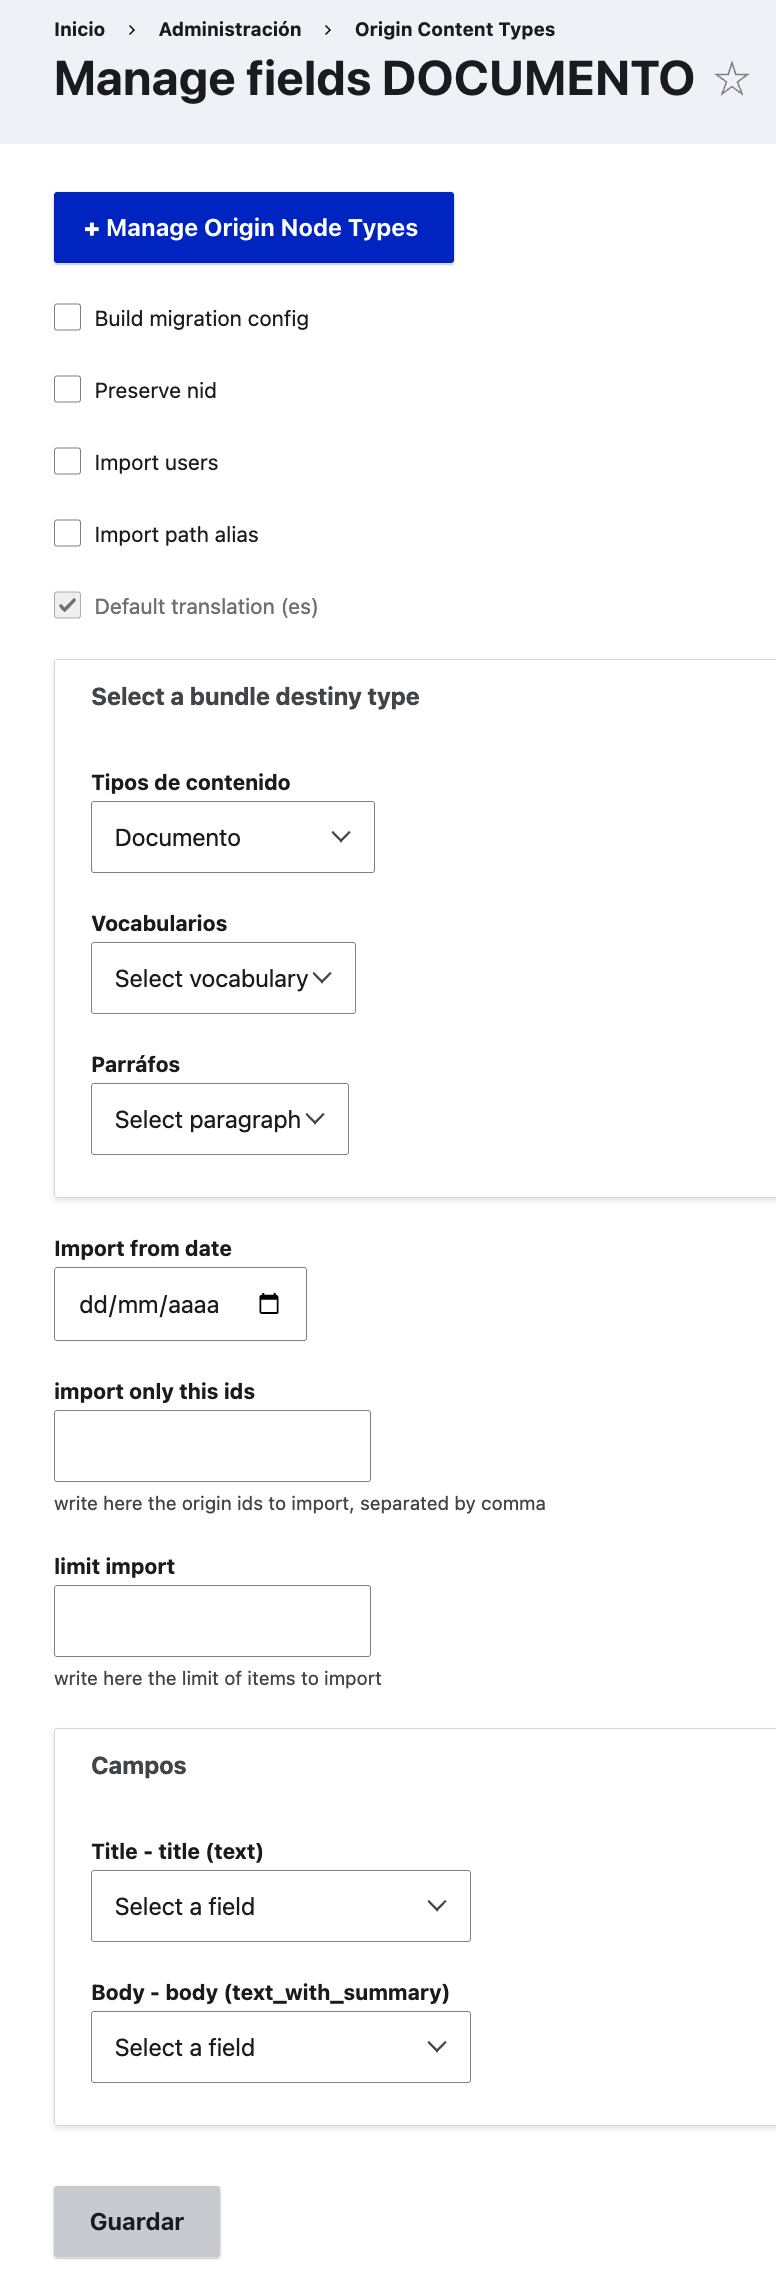Click the favorite star icon beside title

point(732,79)
